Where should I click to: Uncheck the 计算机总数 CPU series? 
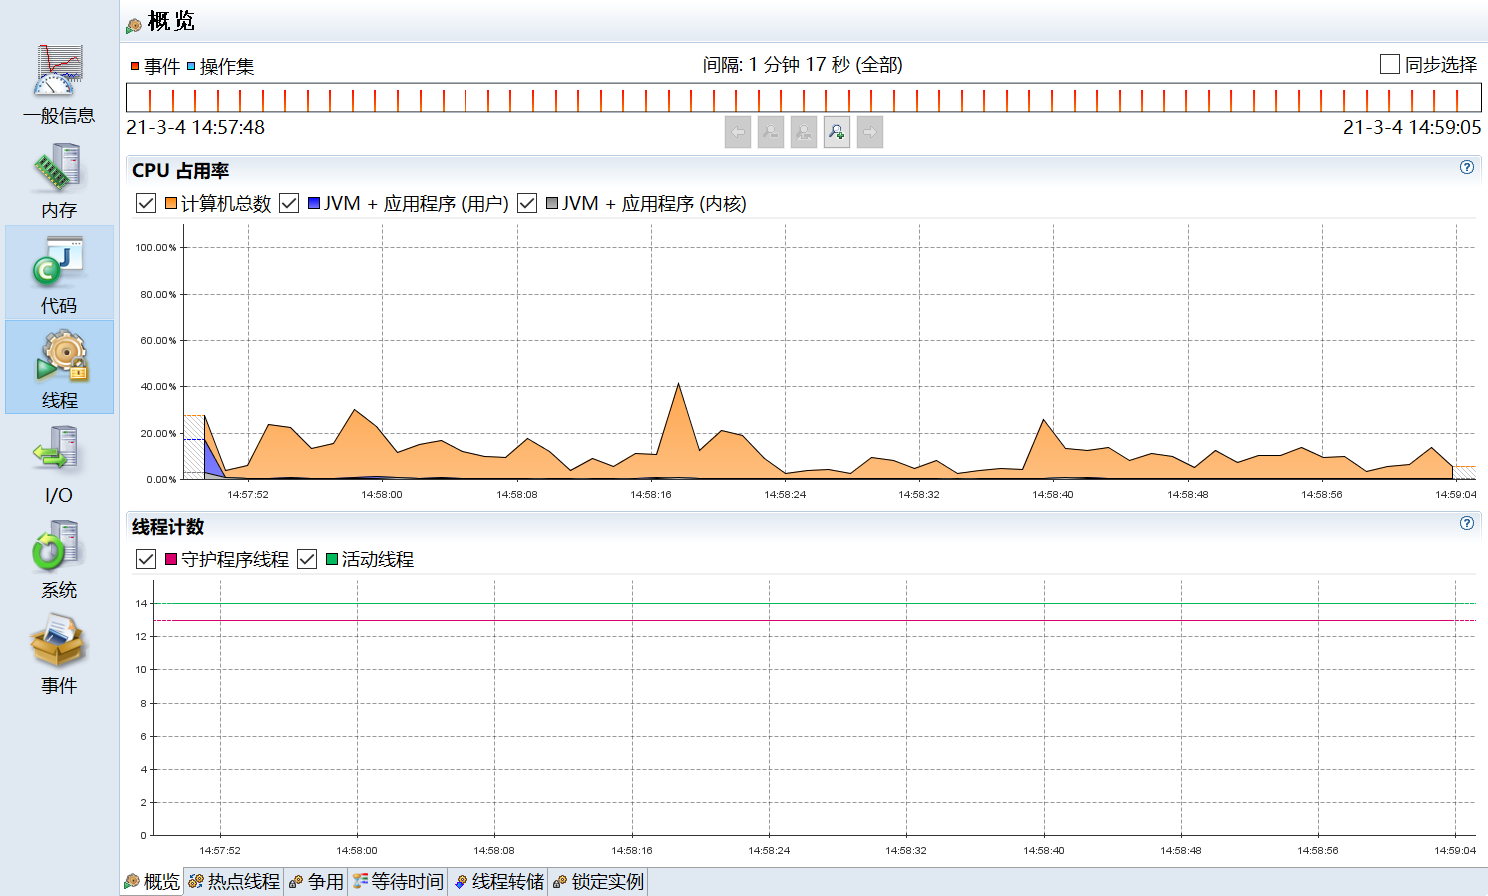click(x=146, y=203)
